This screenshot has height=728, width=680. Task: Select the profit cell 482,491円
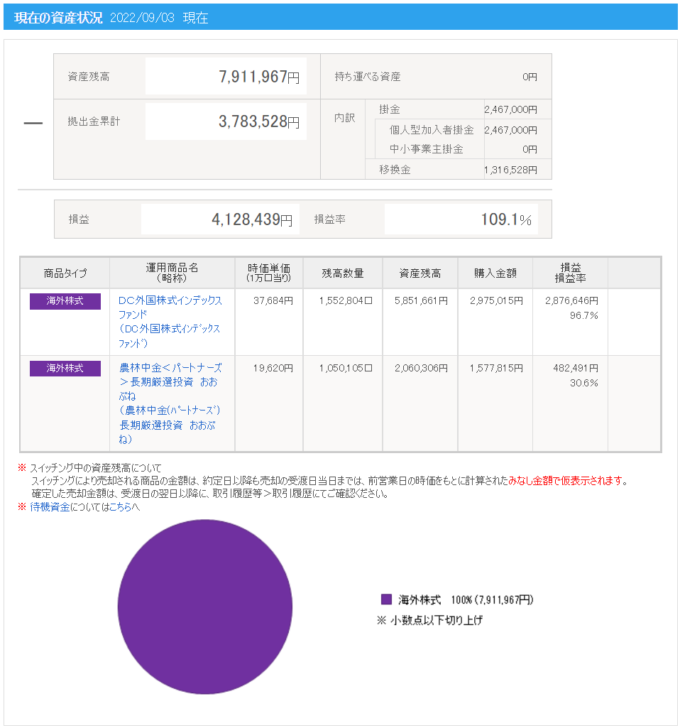[x=576, y=368]
